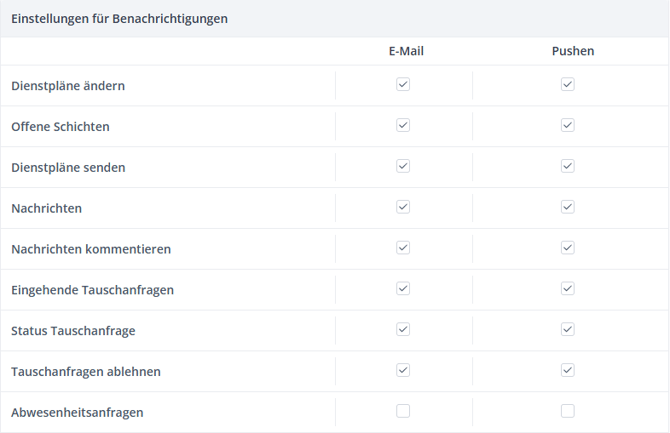Uncheck E-Mail for Tauschanfragen ablehnen
Image resolution: width=670 pixels, height=433 pixels.
(403, 370)
